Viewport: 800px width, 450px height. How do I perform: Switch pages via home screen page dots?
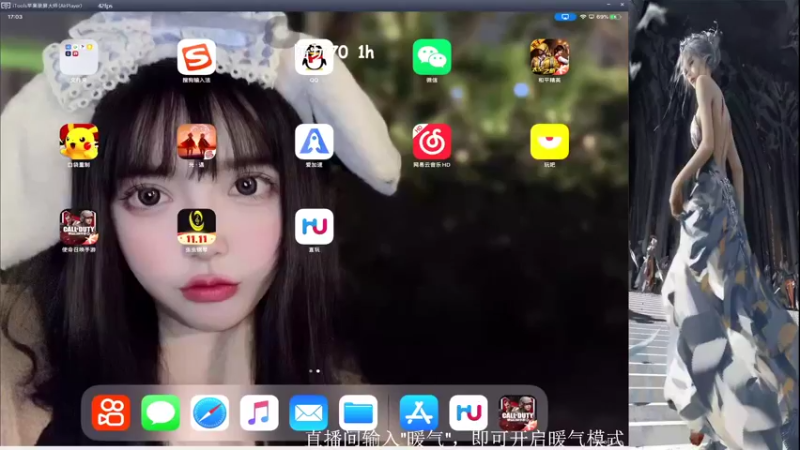click(x=314, y=371)
